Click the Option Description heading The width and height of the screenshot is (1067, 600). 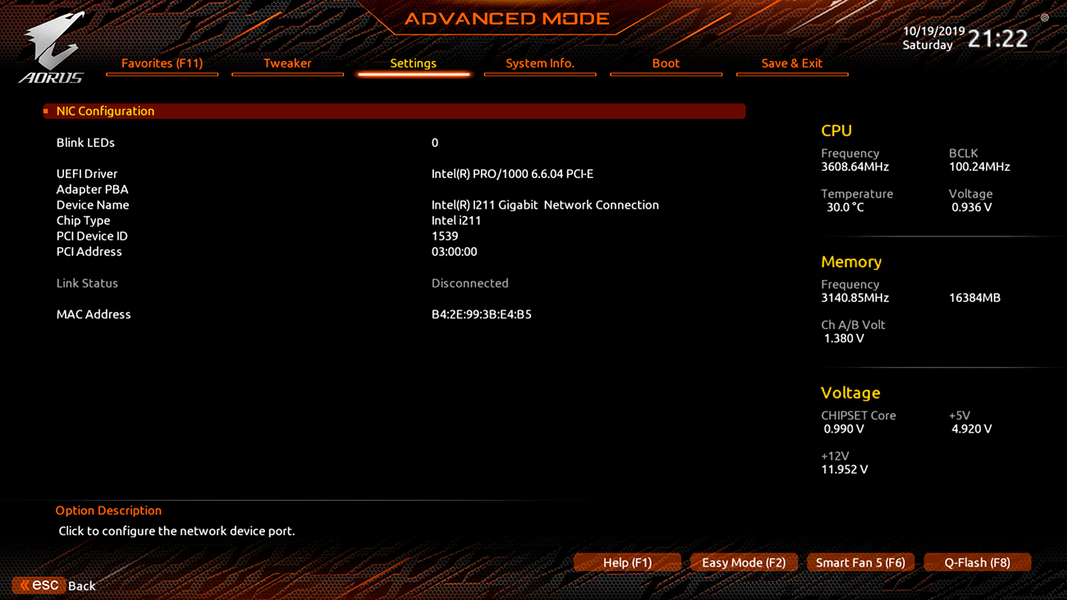click(109, 510)
